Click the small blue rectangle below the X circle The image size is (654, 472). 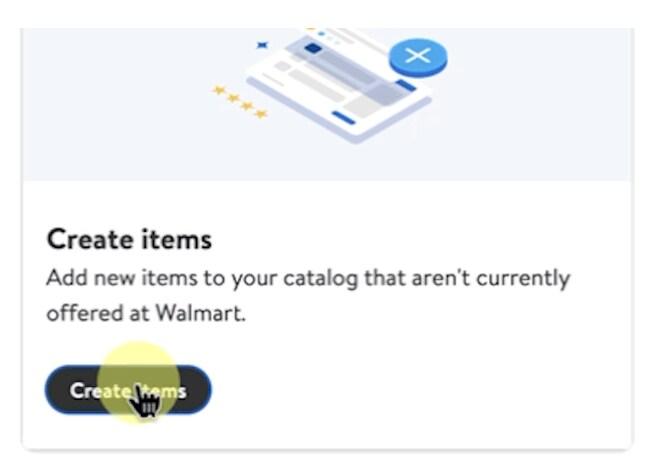click(406, 86)
